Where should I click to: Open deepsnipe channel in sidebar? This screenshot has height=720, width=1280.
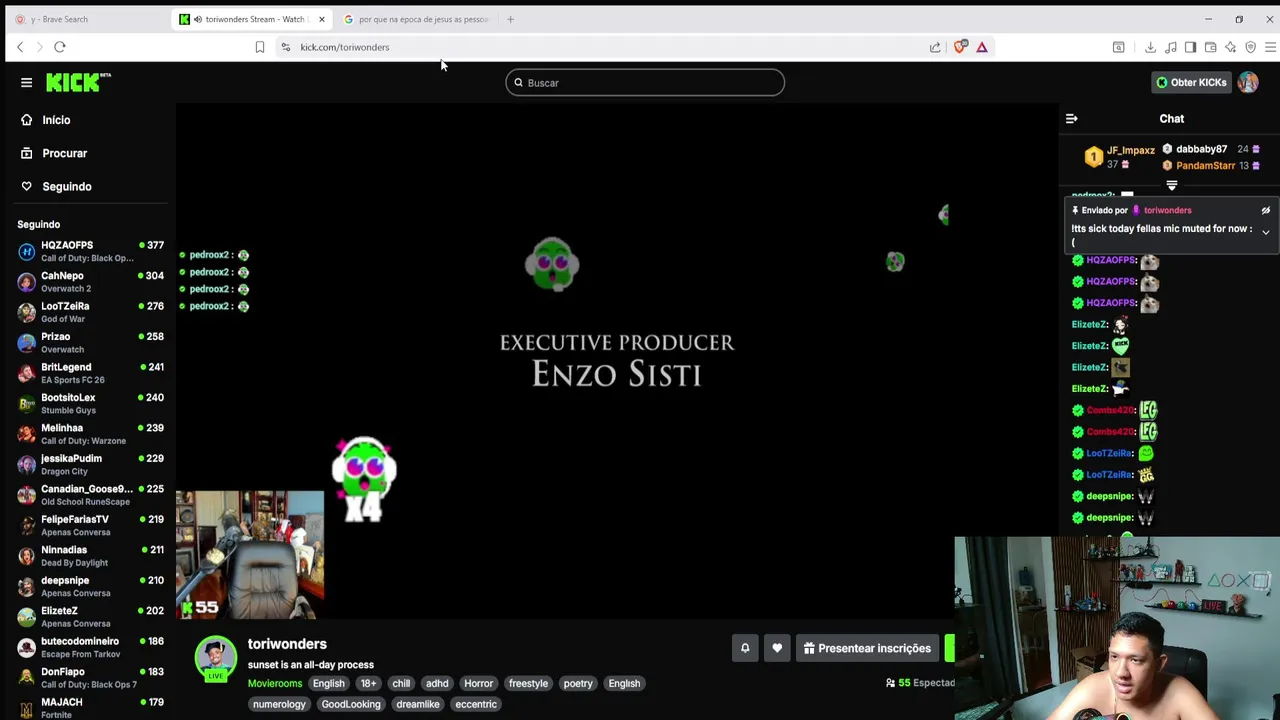90,587
